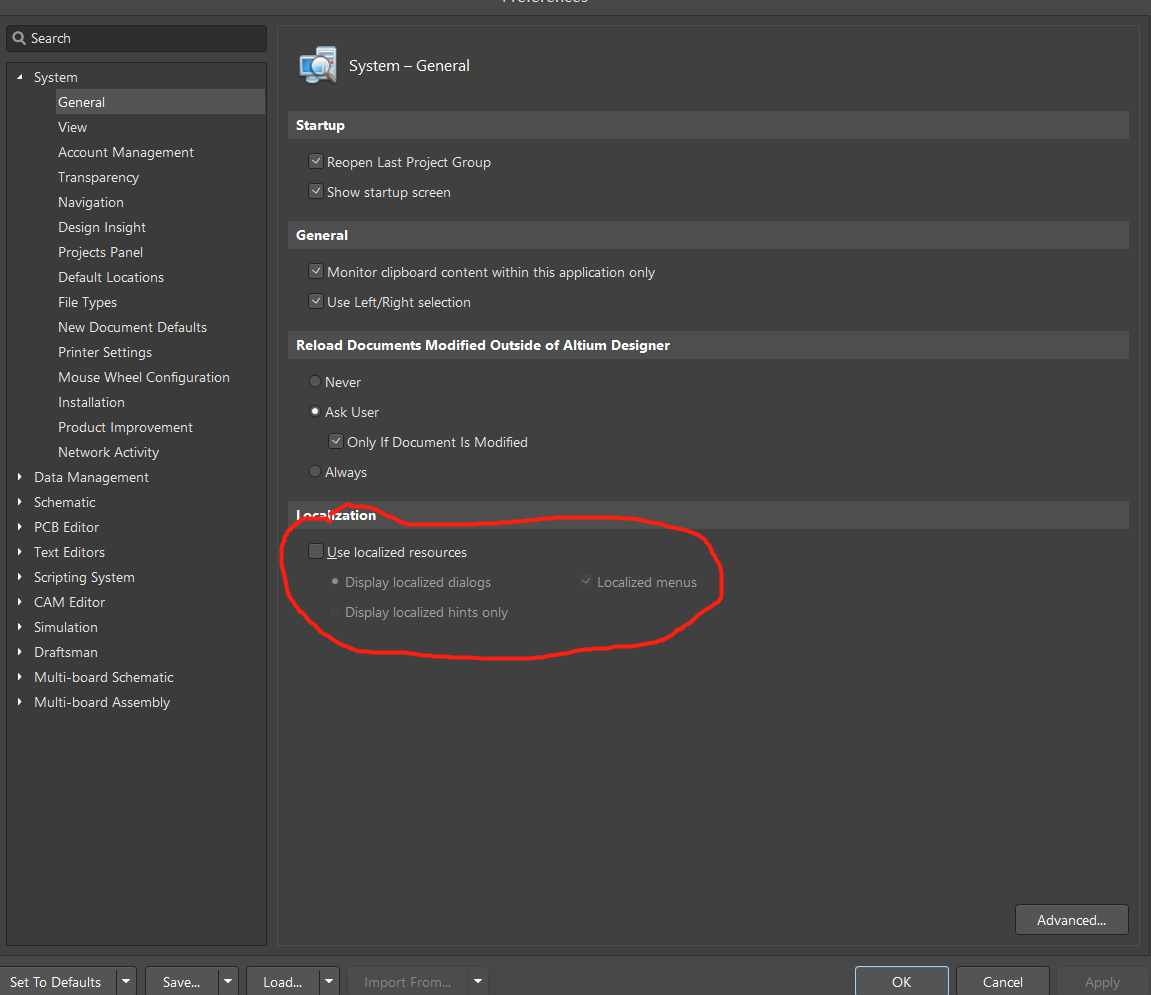1151x995 pixels.
Task: Select the Always radio button
Action: tap(315, 471)
